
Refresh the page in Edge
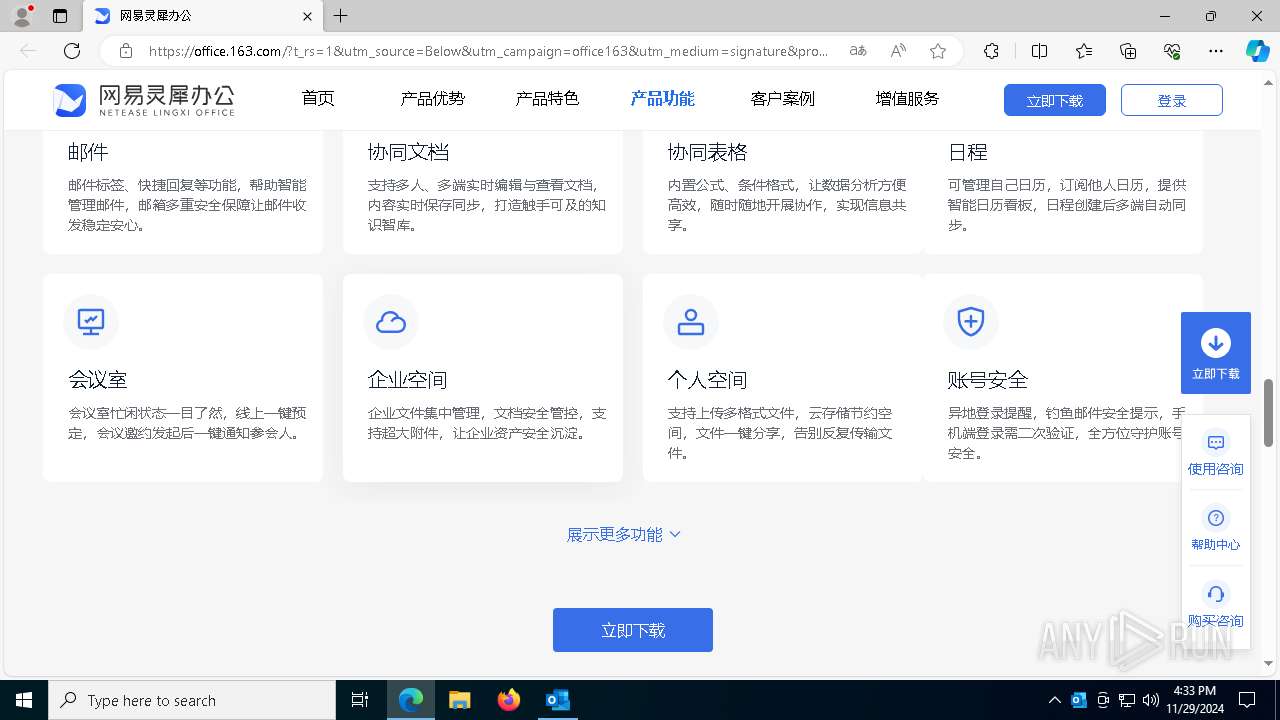tap(72, 51)
